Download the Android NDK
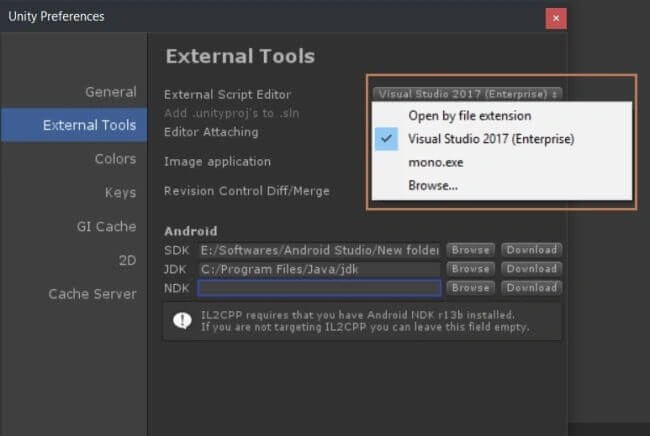 coord(532,288)
